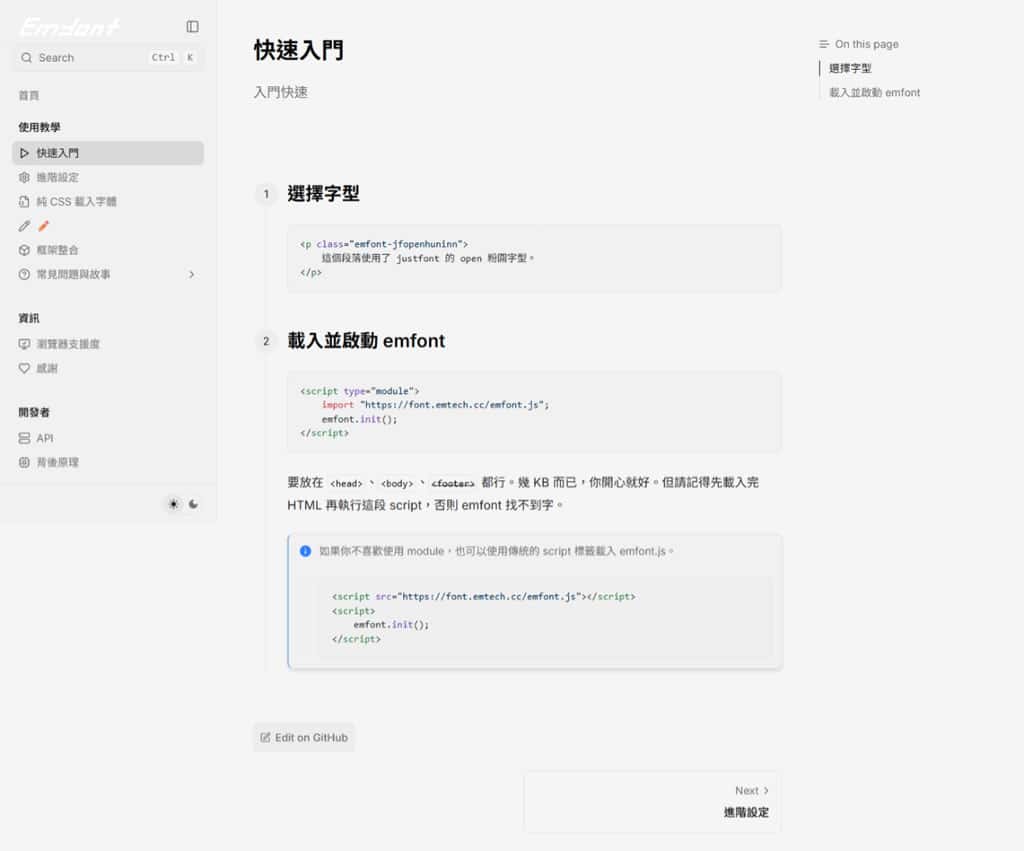Click the play icon beside 快速入門
Screen dimensions: 1024x851
[24, 153]
